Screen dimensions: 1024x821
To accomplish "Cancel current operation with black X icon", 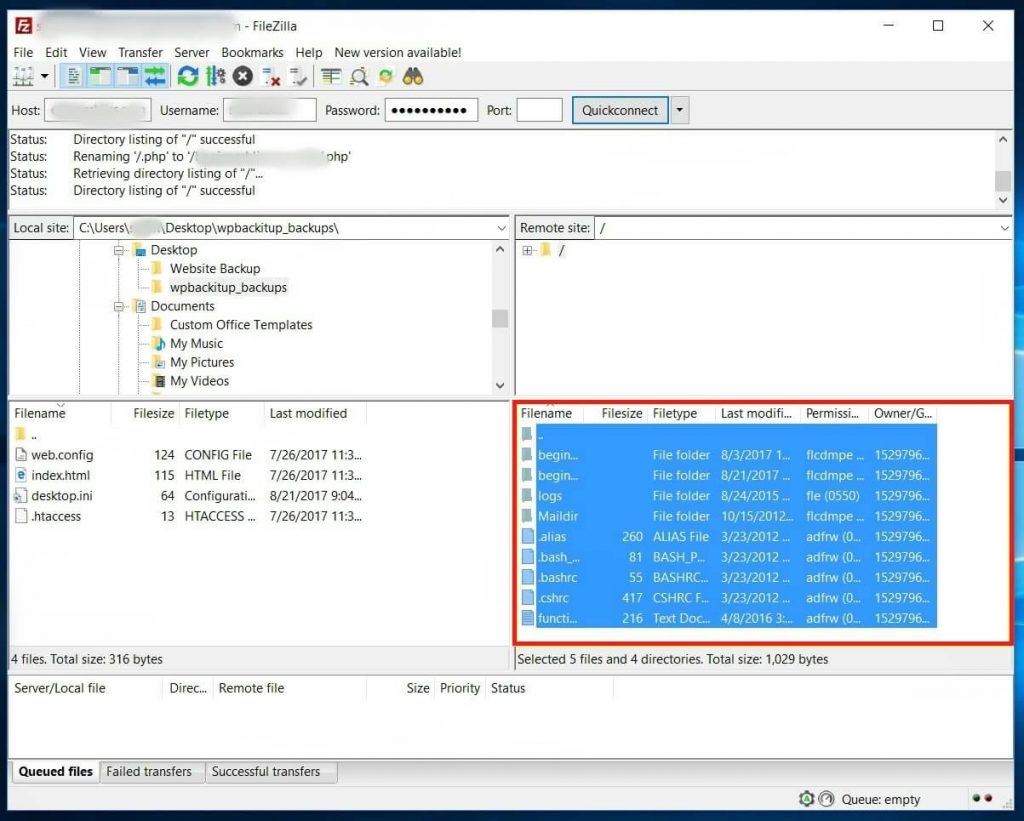I will [243, 77].
